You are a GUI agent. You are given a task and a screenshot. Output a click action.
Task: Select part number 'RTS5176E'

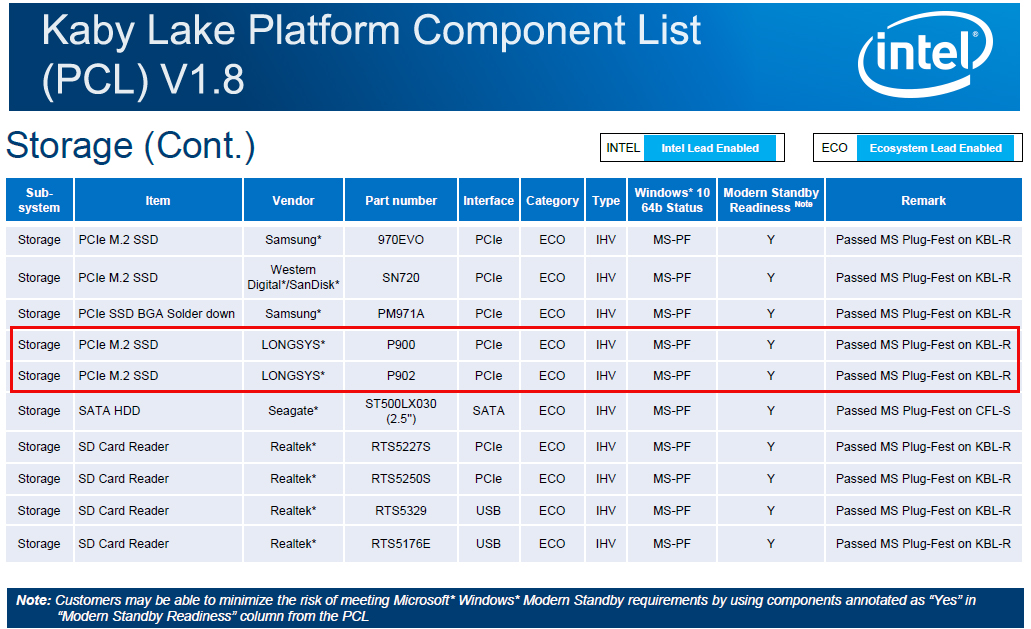(x=401, y=544)
